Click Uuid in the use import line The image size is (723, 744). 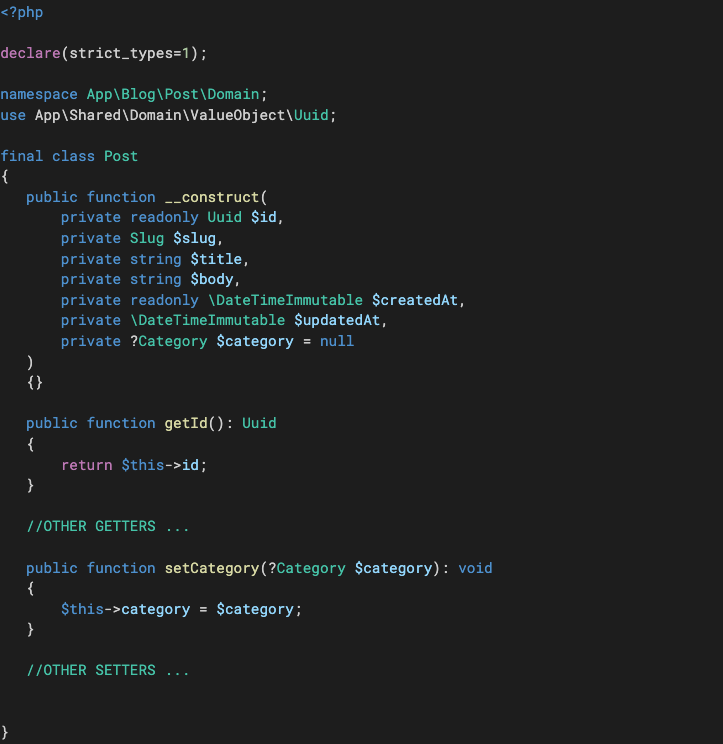coord(316,115)
